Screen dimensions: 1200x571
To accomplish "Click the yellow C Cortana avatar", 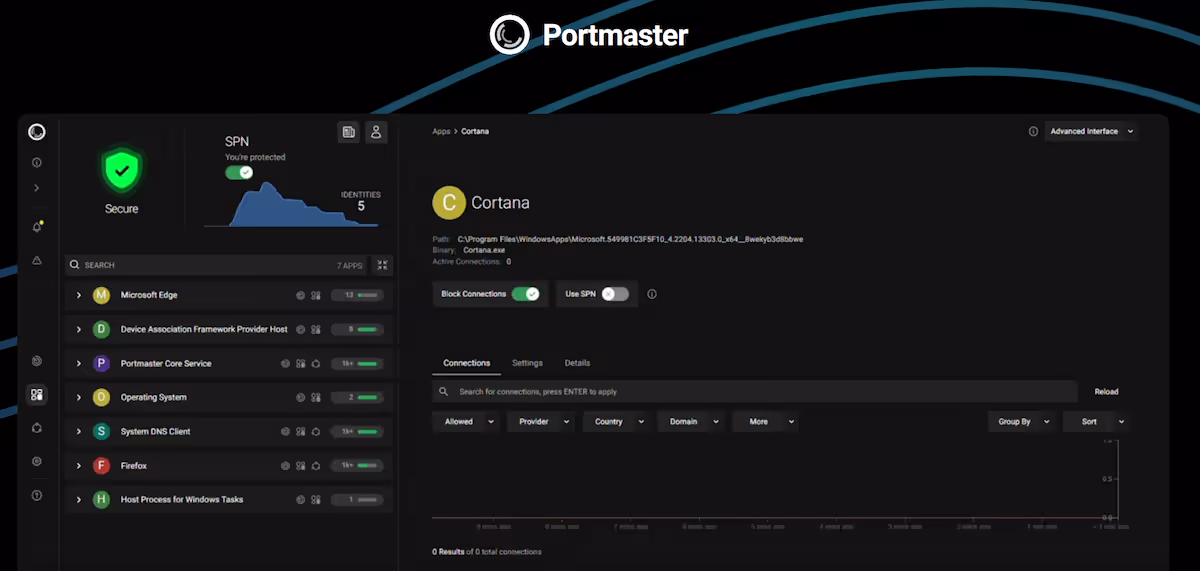I will pos(448,202).
